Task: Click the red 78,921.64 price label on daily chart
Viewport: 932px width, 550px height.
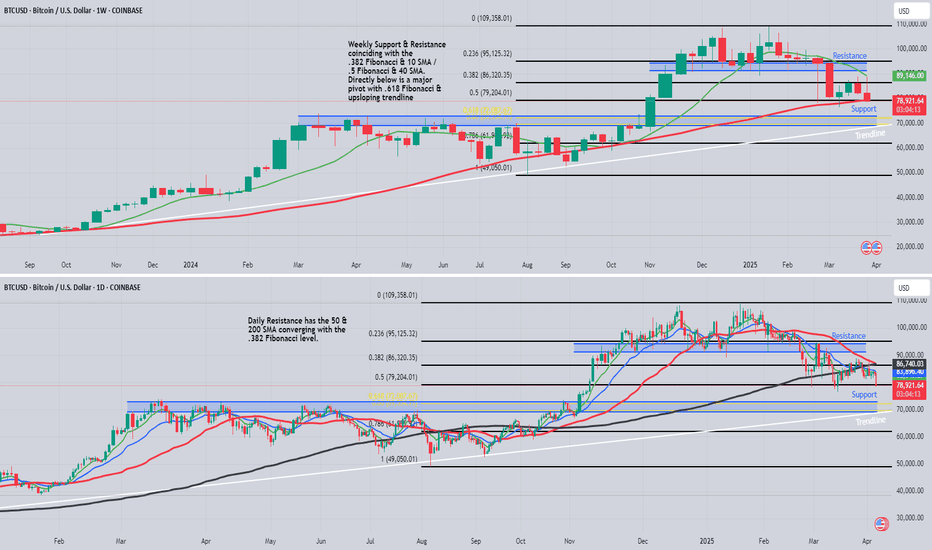Action: (909, 389)
